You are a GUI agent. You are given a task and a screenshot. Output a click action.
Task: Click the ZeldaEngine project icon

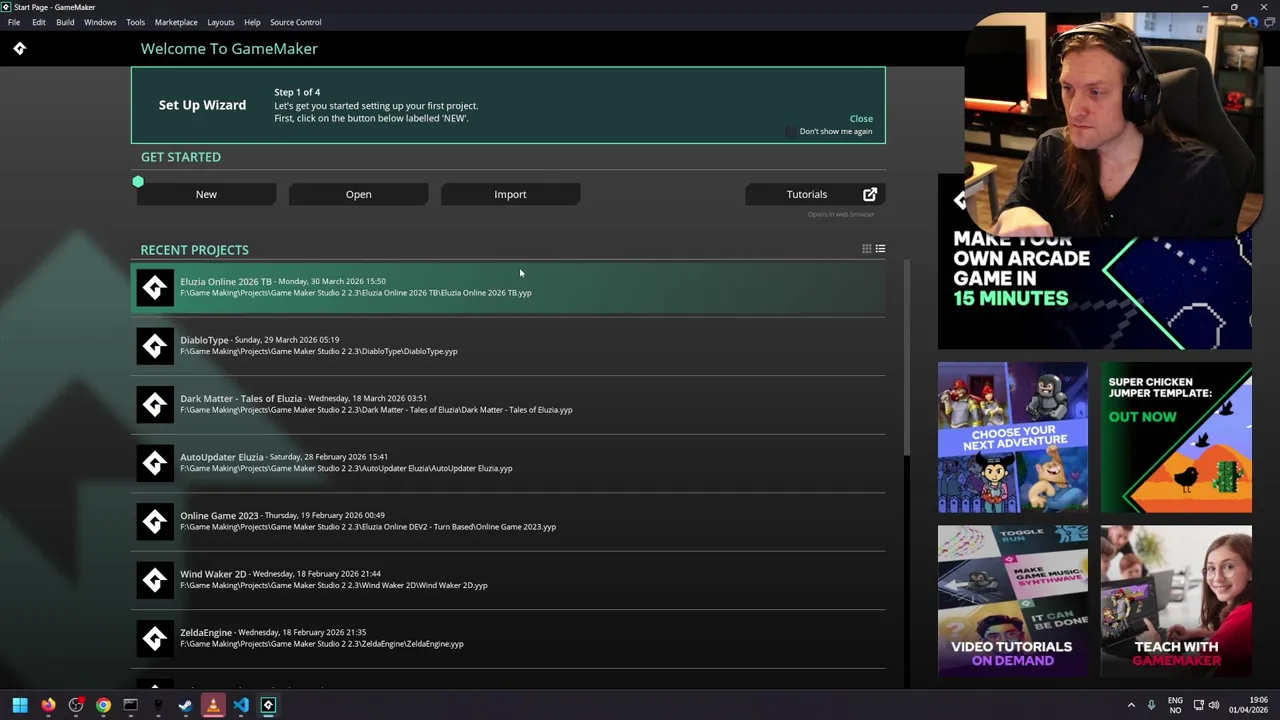pos(155,639)
